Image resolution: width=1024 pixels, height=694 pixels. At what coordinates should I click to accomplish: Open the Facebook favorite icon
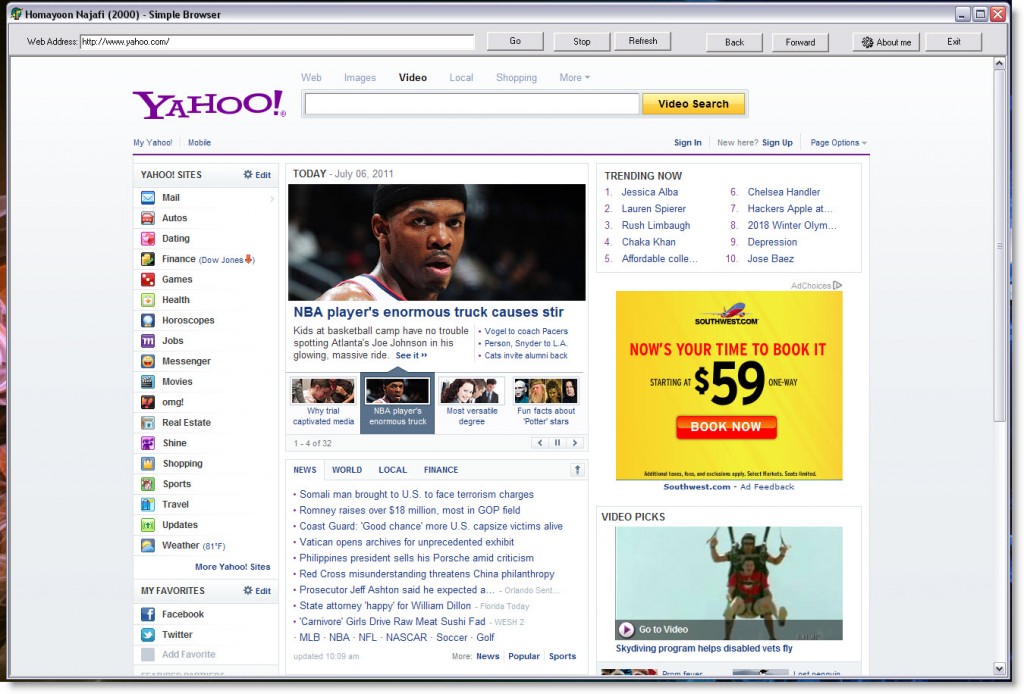click(x=148, y=614)
